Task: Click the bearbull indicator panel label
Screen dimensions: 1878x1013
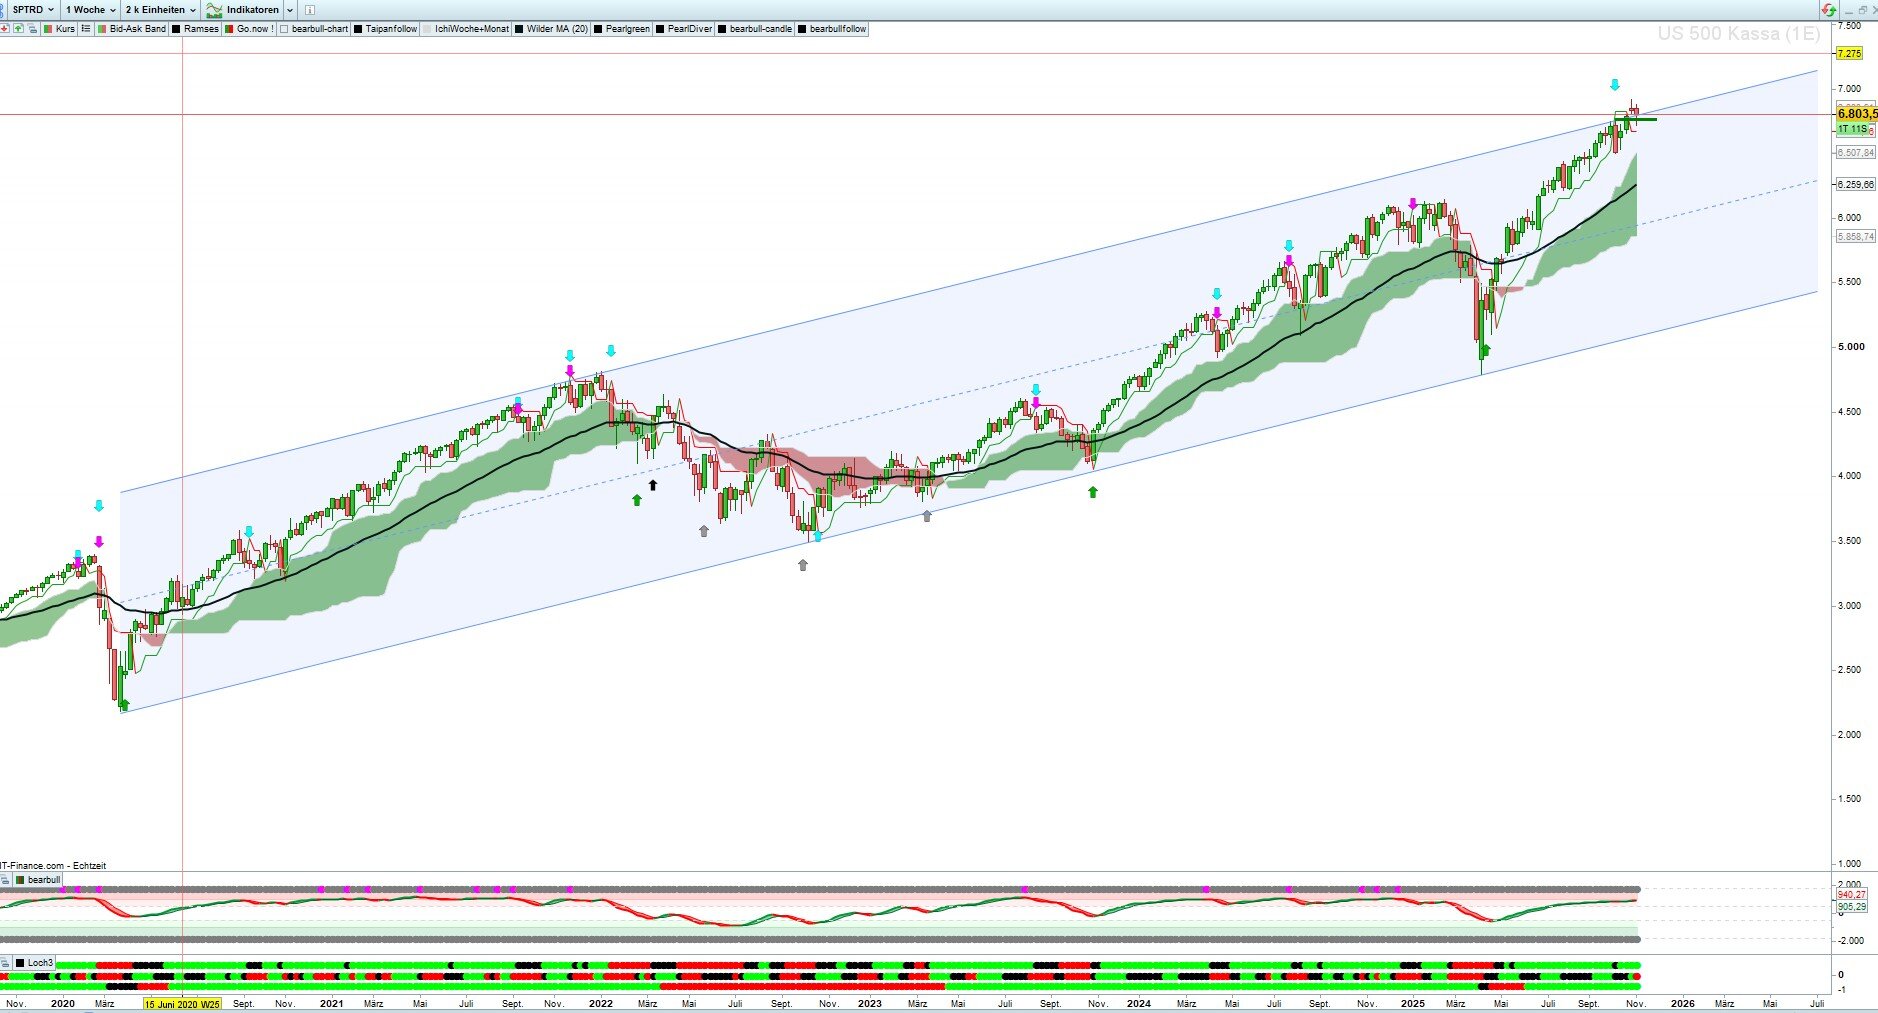Action: click(43, 880)
